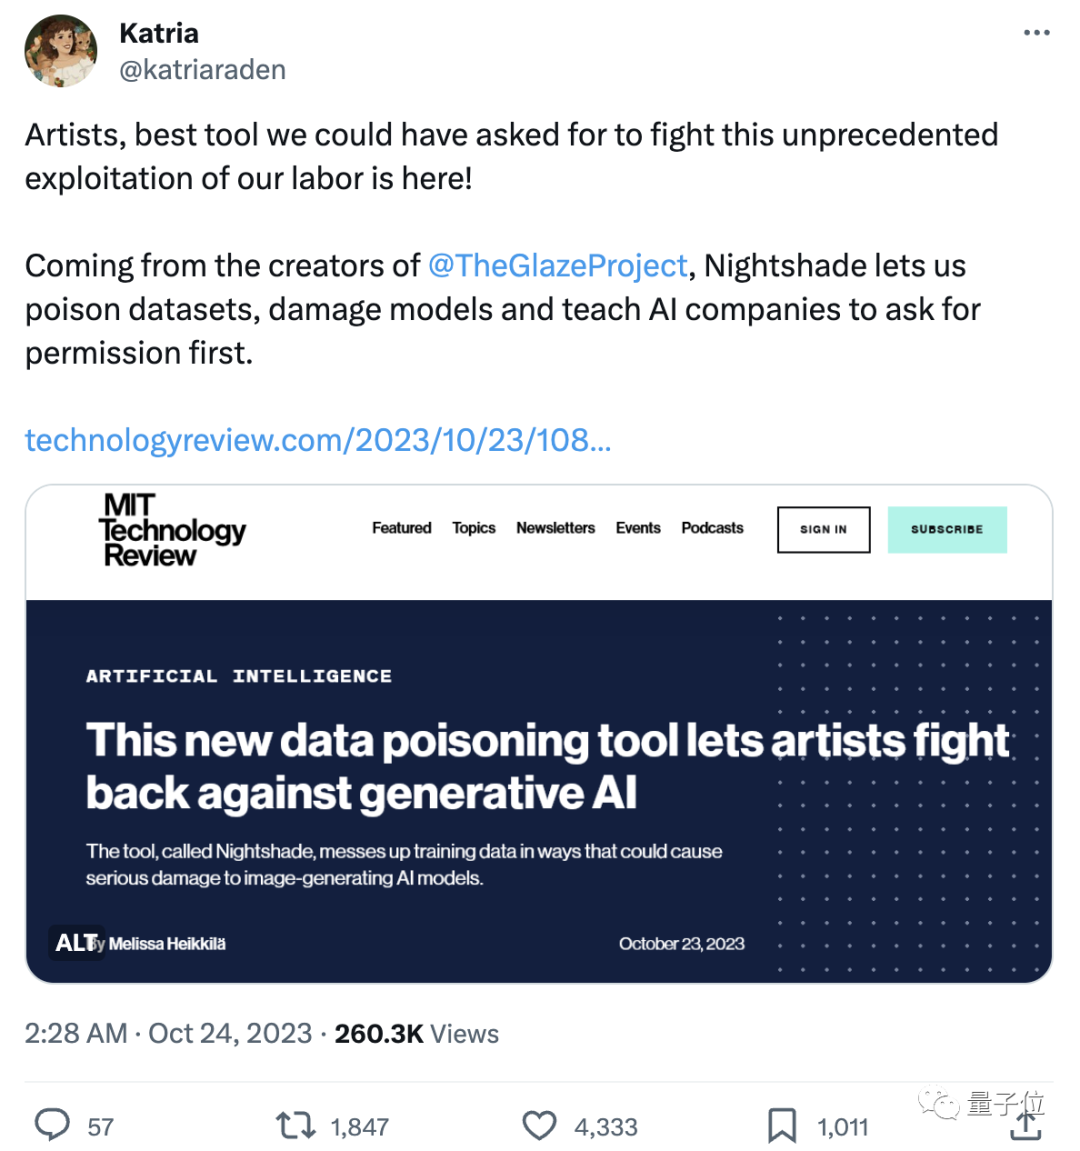
Task: Click Katria's profile avatar picture
Action: click(61, 51)
